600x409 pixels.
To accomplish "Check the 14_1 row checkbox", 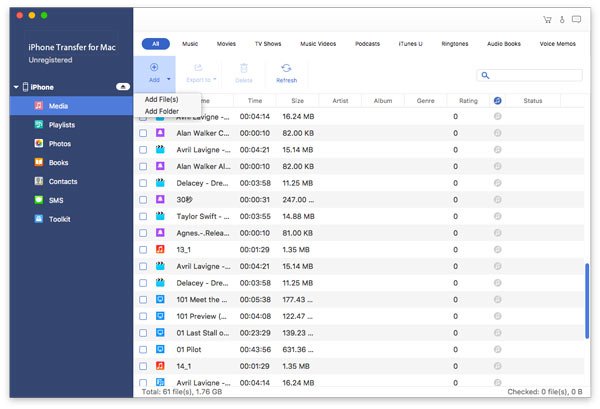I will tap(143, 366).
